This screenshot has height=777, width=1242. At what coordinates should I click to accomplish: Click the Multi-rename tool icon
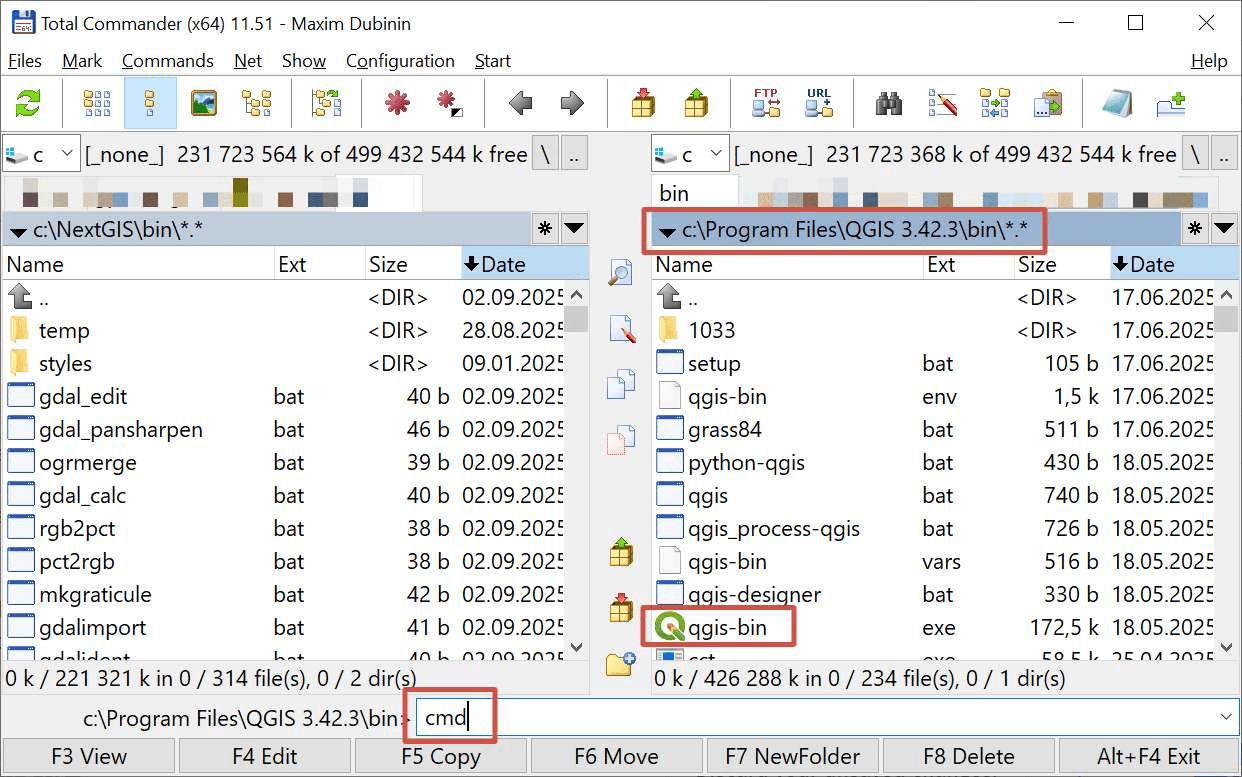[942, 103]
